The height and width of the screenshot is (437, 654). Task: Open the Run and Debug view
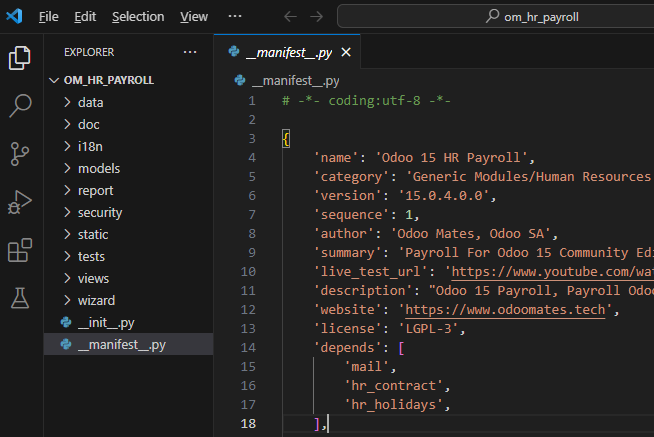click(20, 202)
